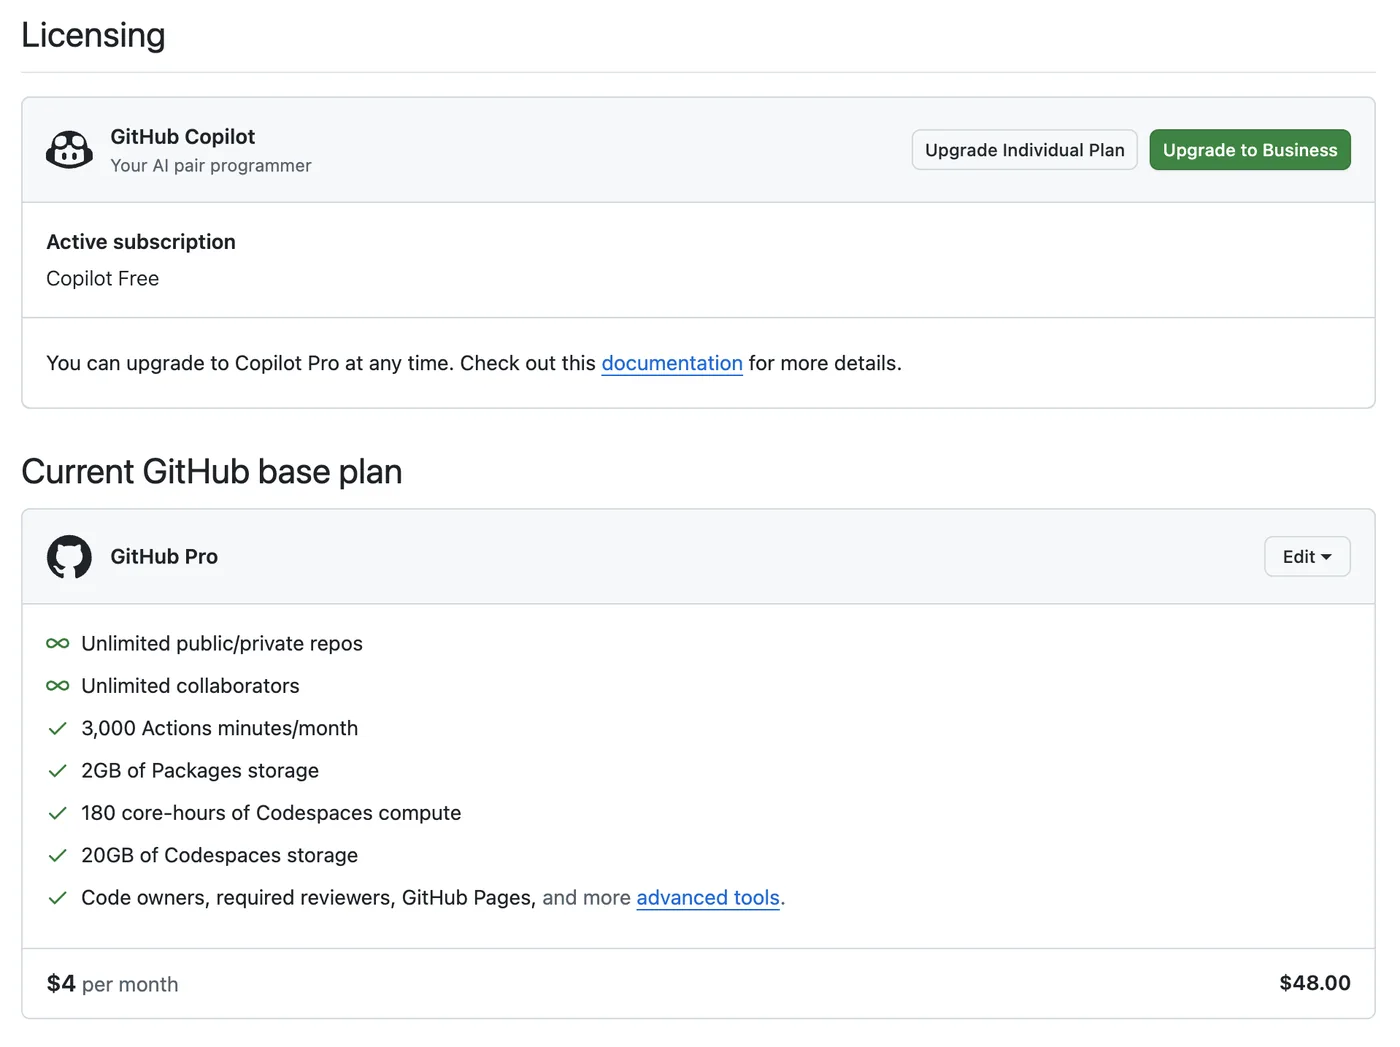Click checkmark beside 20GB of Codespaces storage
The height and width of the screenshot is (1047, 1400).
[58, 855]
